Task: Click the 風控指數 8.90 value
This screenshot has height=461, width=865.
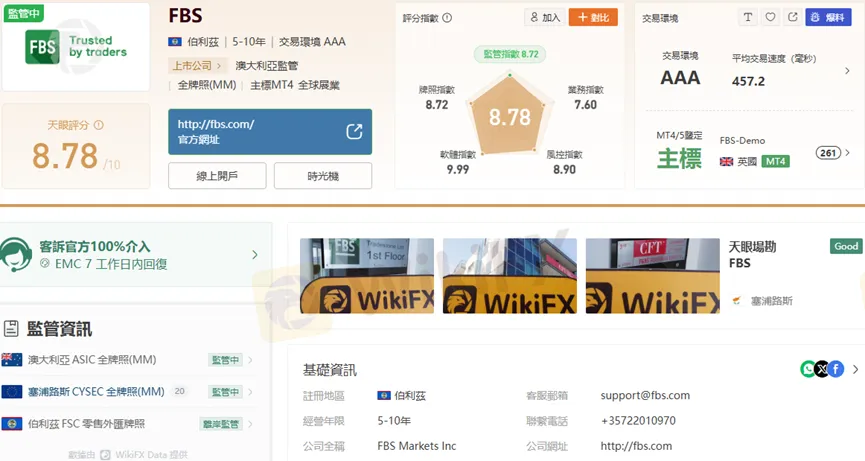Action: tap(564, 170)
